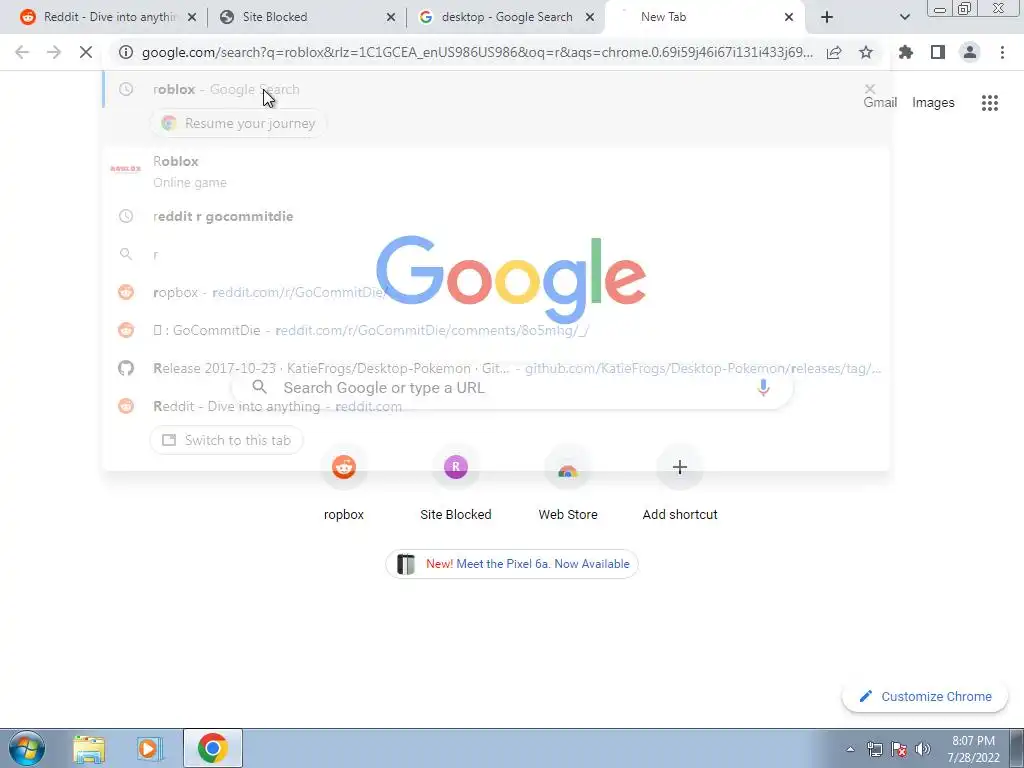Click the Customize Chrome button
Image resolution: width=1024 pixels, height=768 pixels.
coord(925,696)
